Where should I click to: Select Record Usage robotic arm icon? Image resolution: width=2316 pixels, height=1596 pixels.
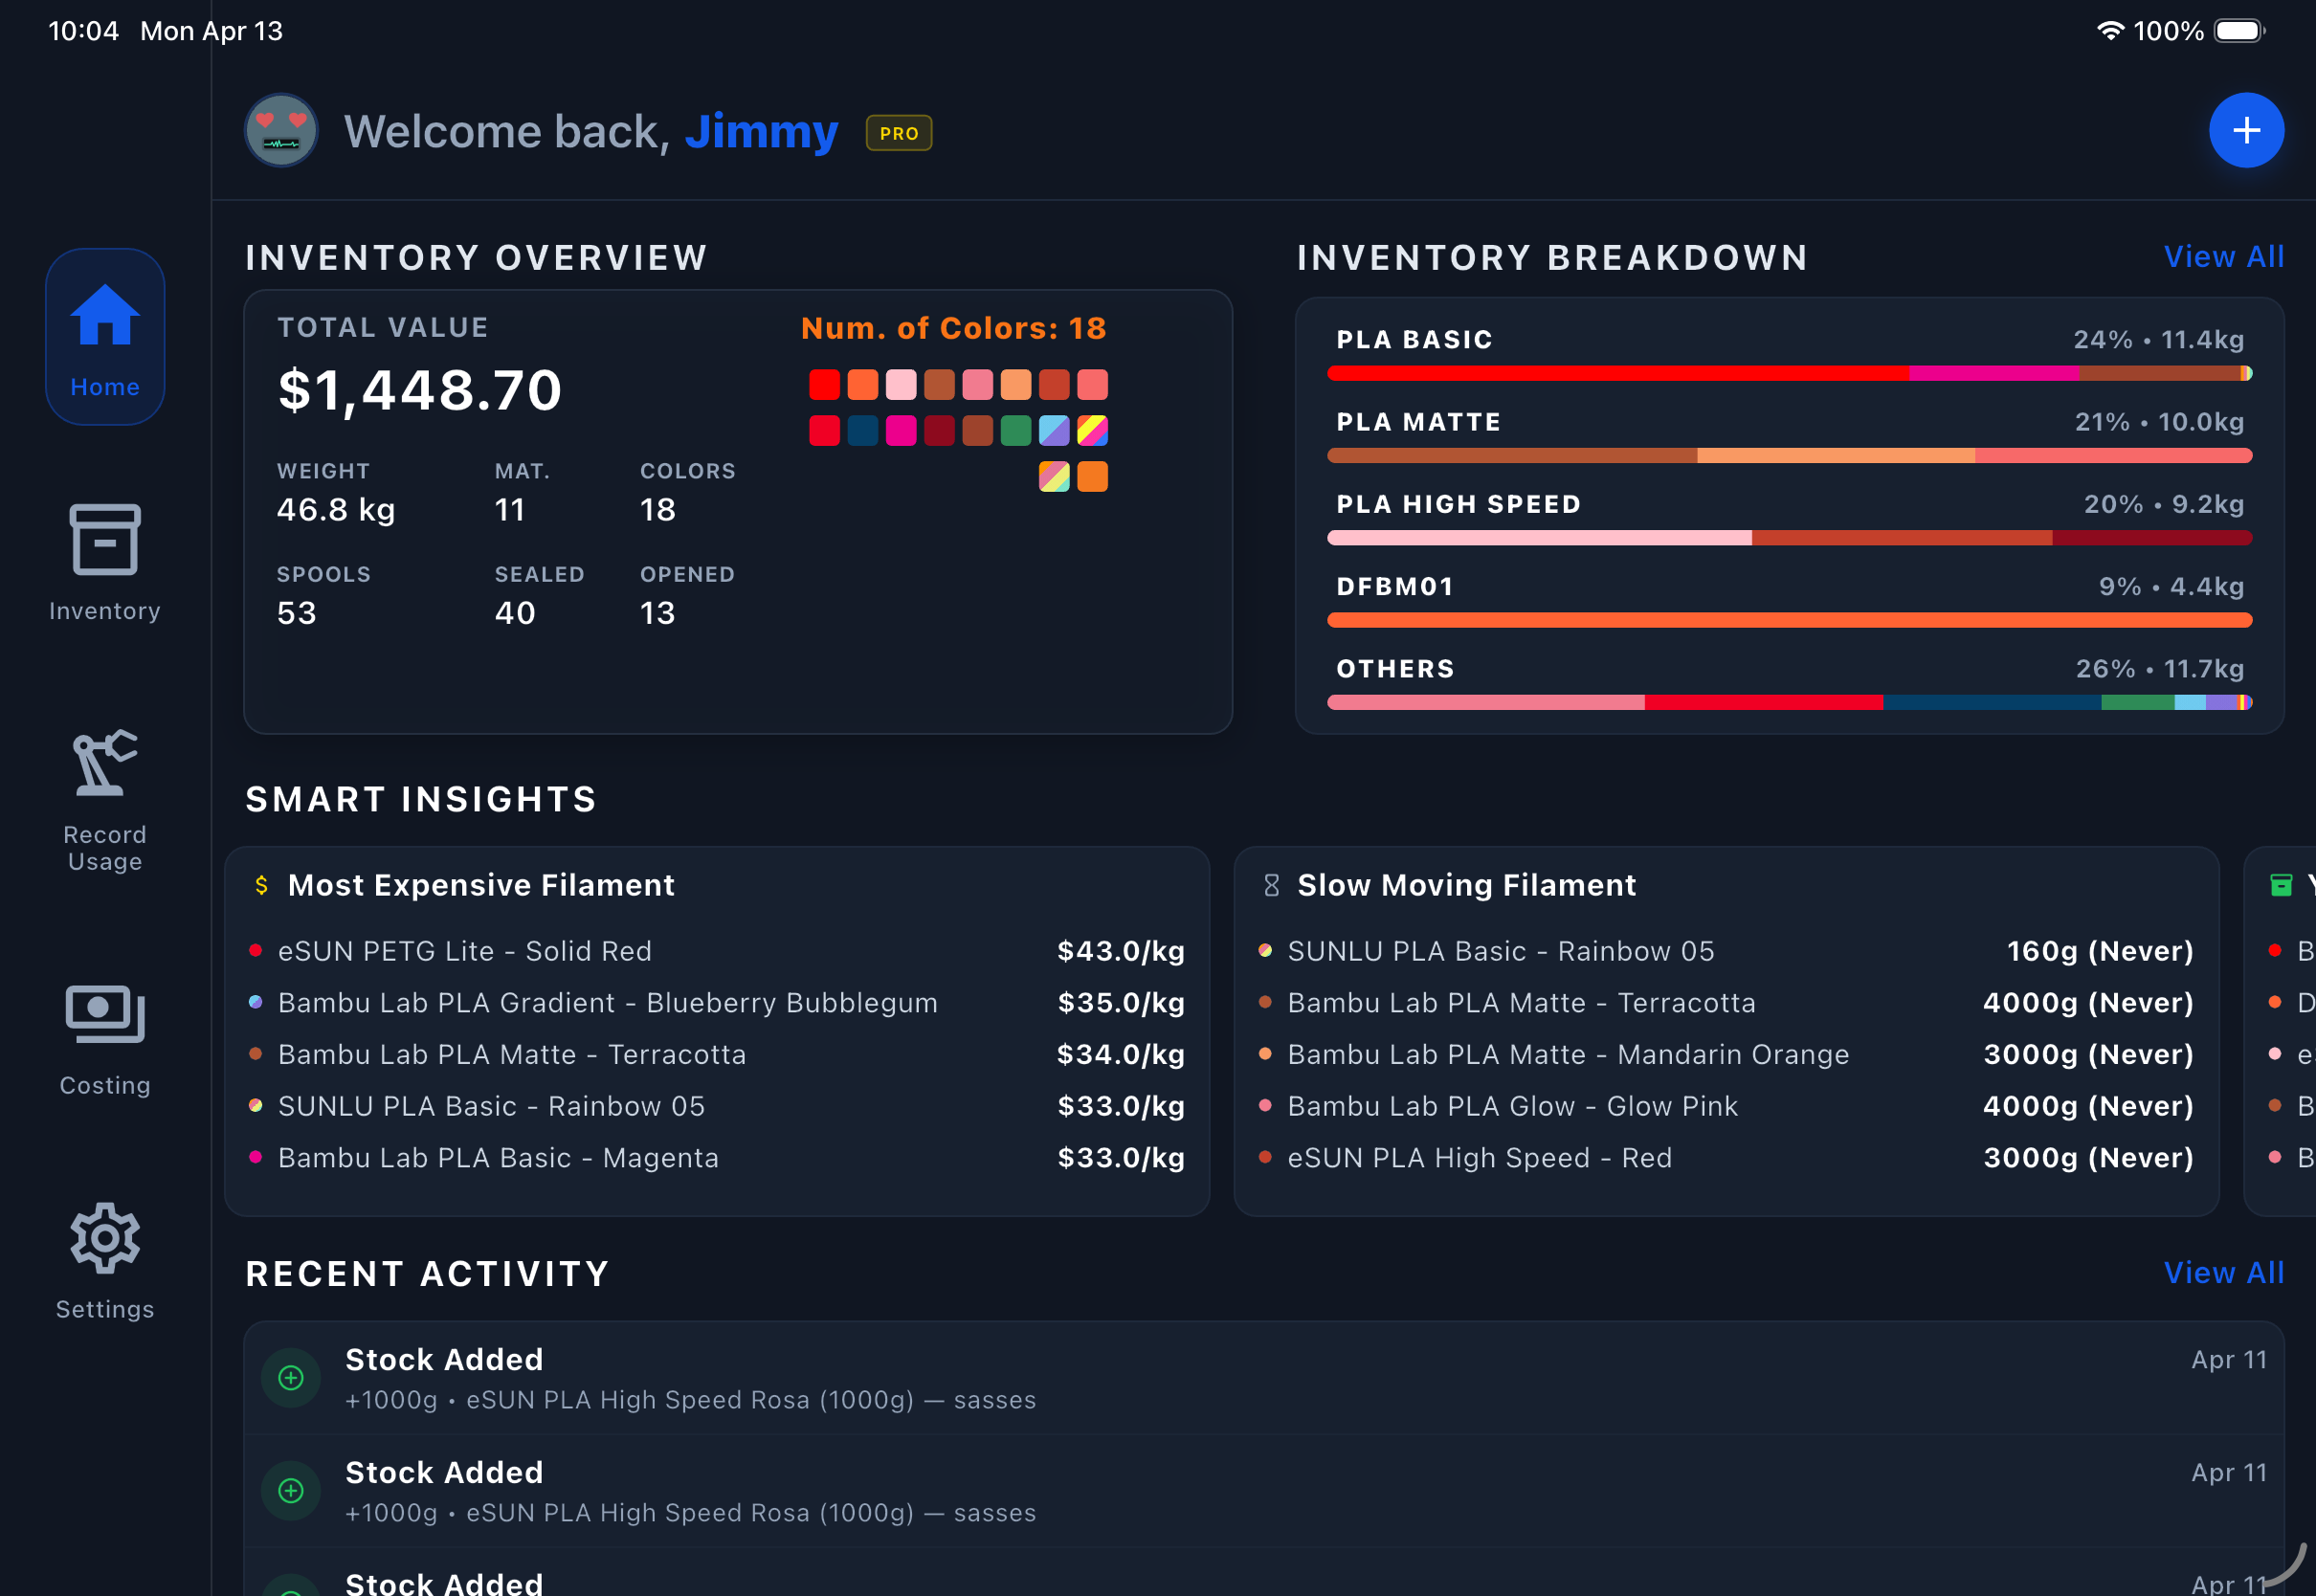tap(105, 764)
